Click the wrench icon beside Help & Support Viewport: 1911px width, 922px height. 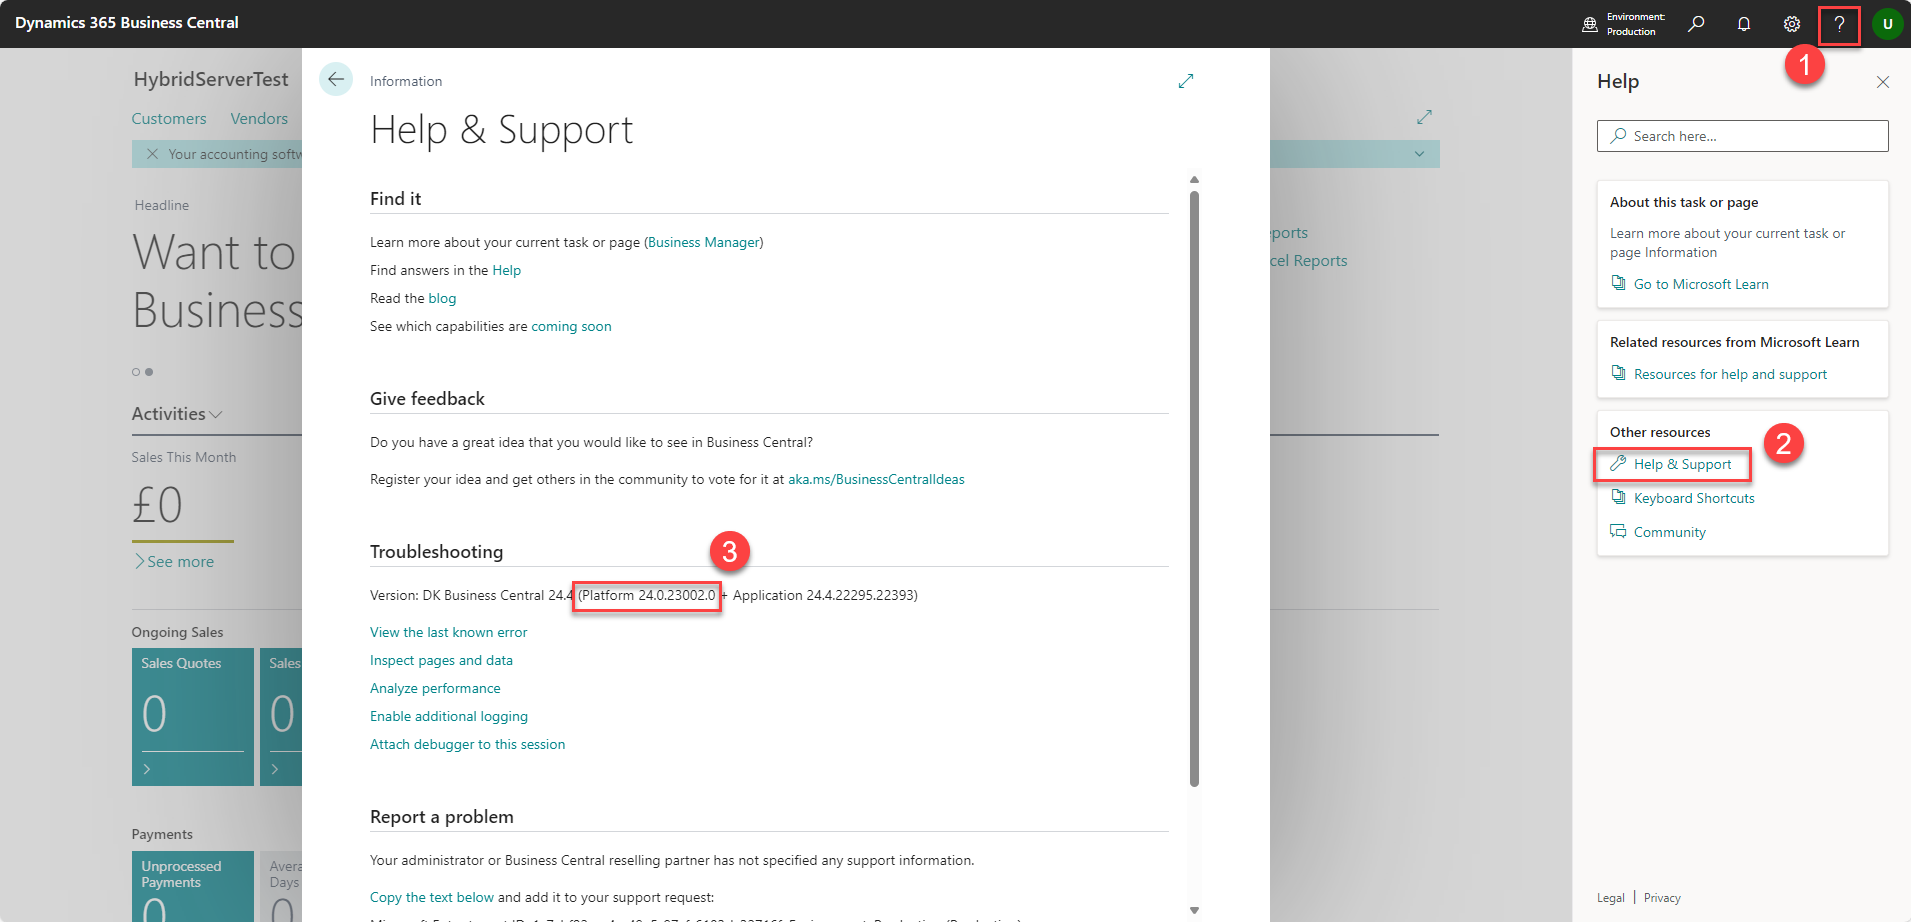[1618, 463]
